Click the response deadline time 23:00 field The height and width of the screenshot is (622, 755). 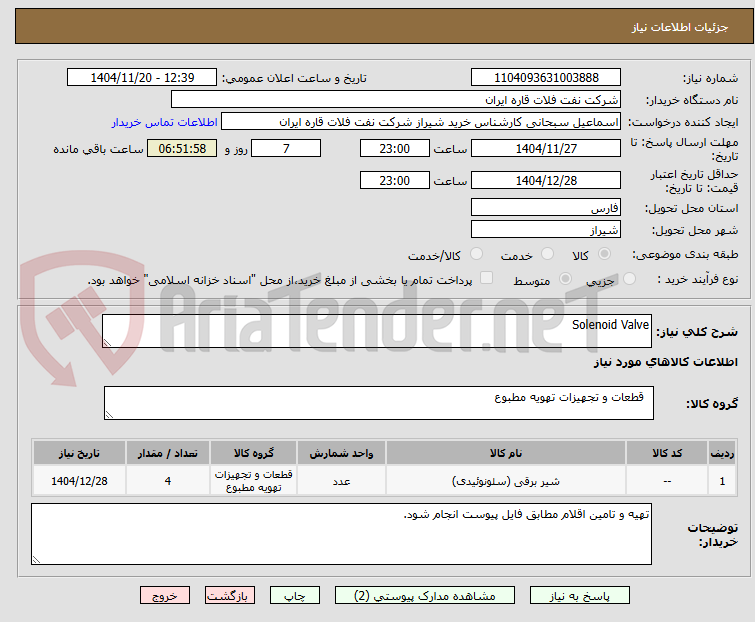(x=395, y=148)
